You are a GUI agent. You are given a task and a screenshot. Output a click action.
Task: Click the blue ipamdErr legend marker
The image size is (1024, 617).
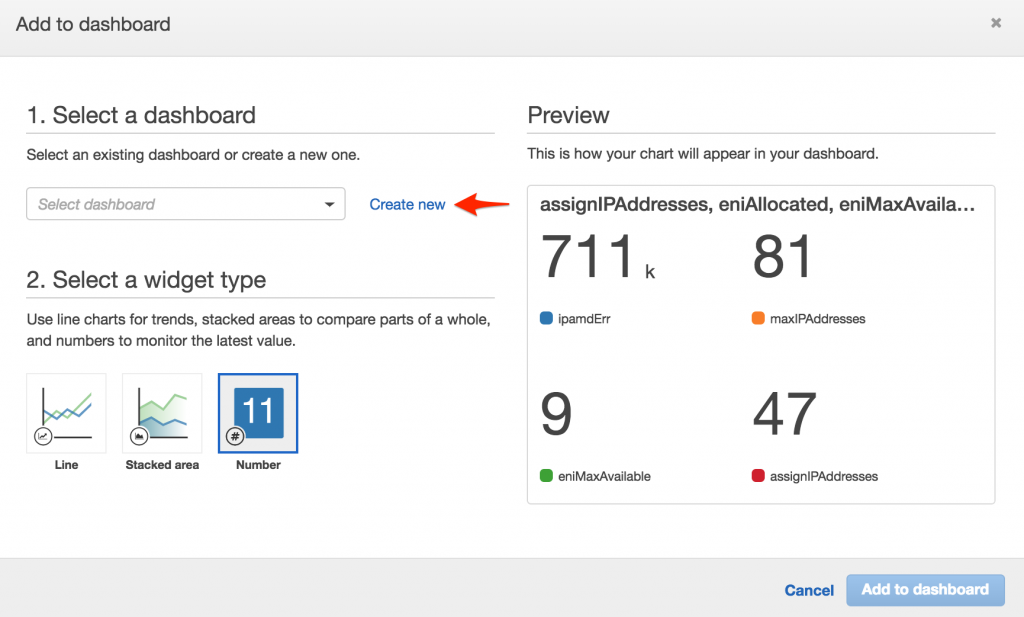(x=546, y=318)
